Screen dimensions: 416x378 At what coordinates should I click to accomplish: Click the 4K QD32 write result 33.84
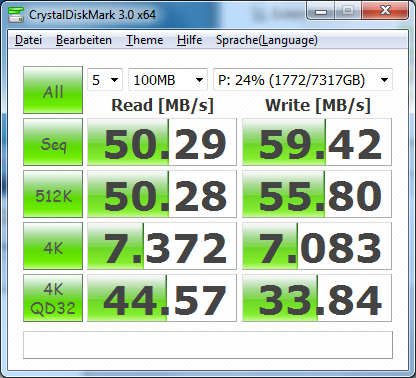tap(317, 298)
